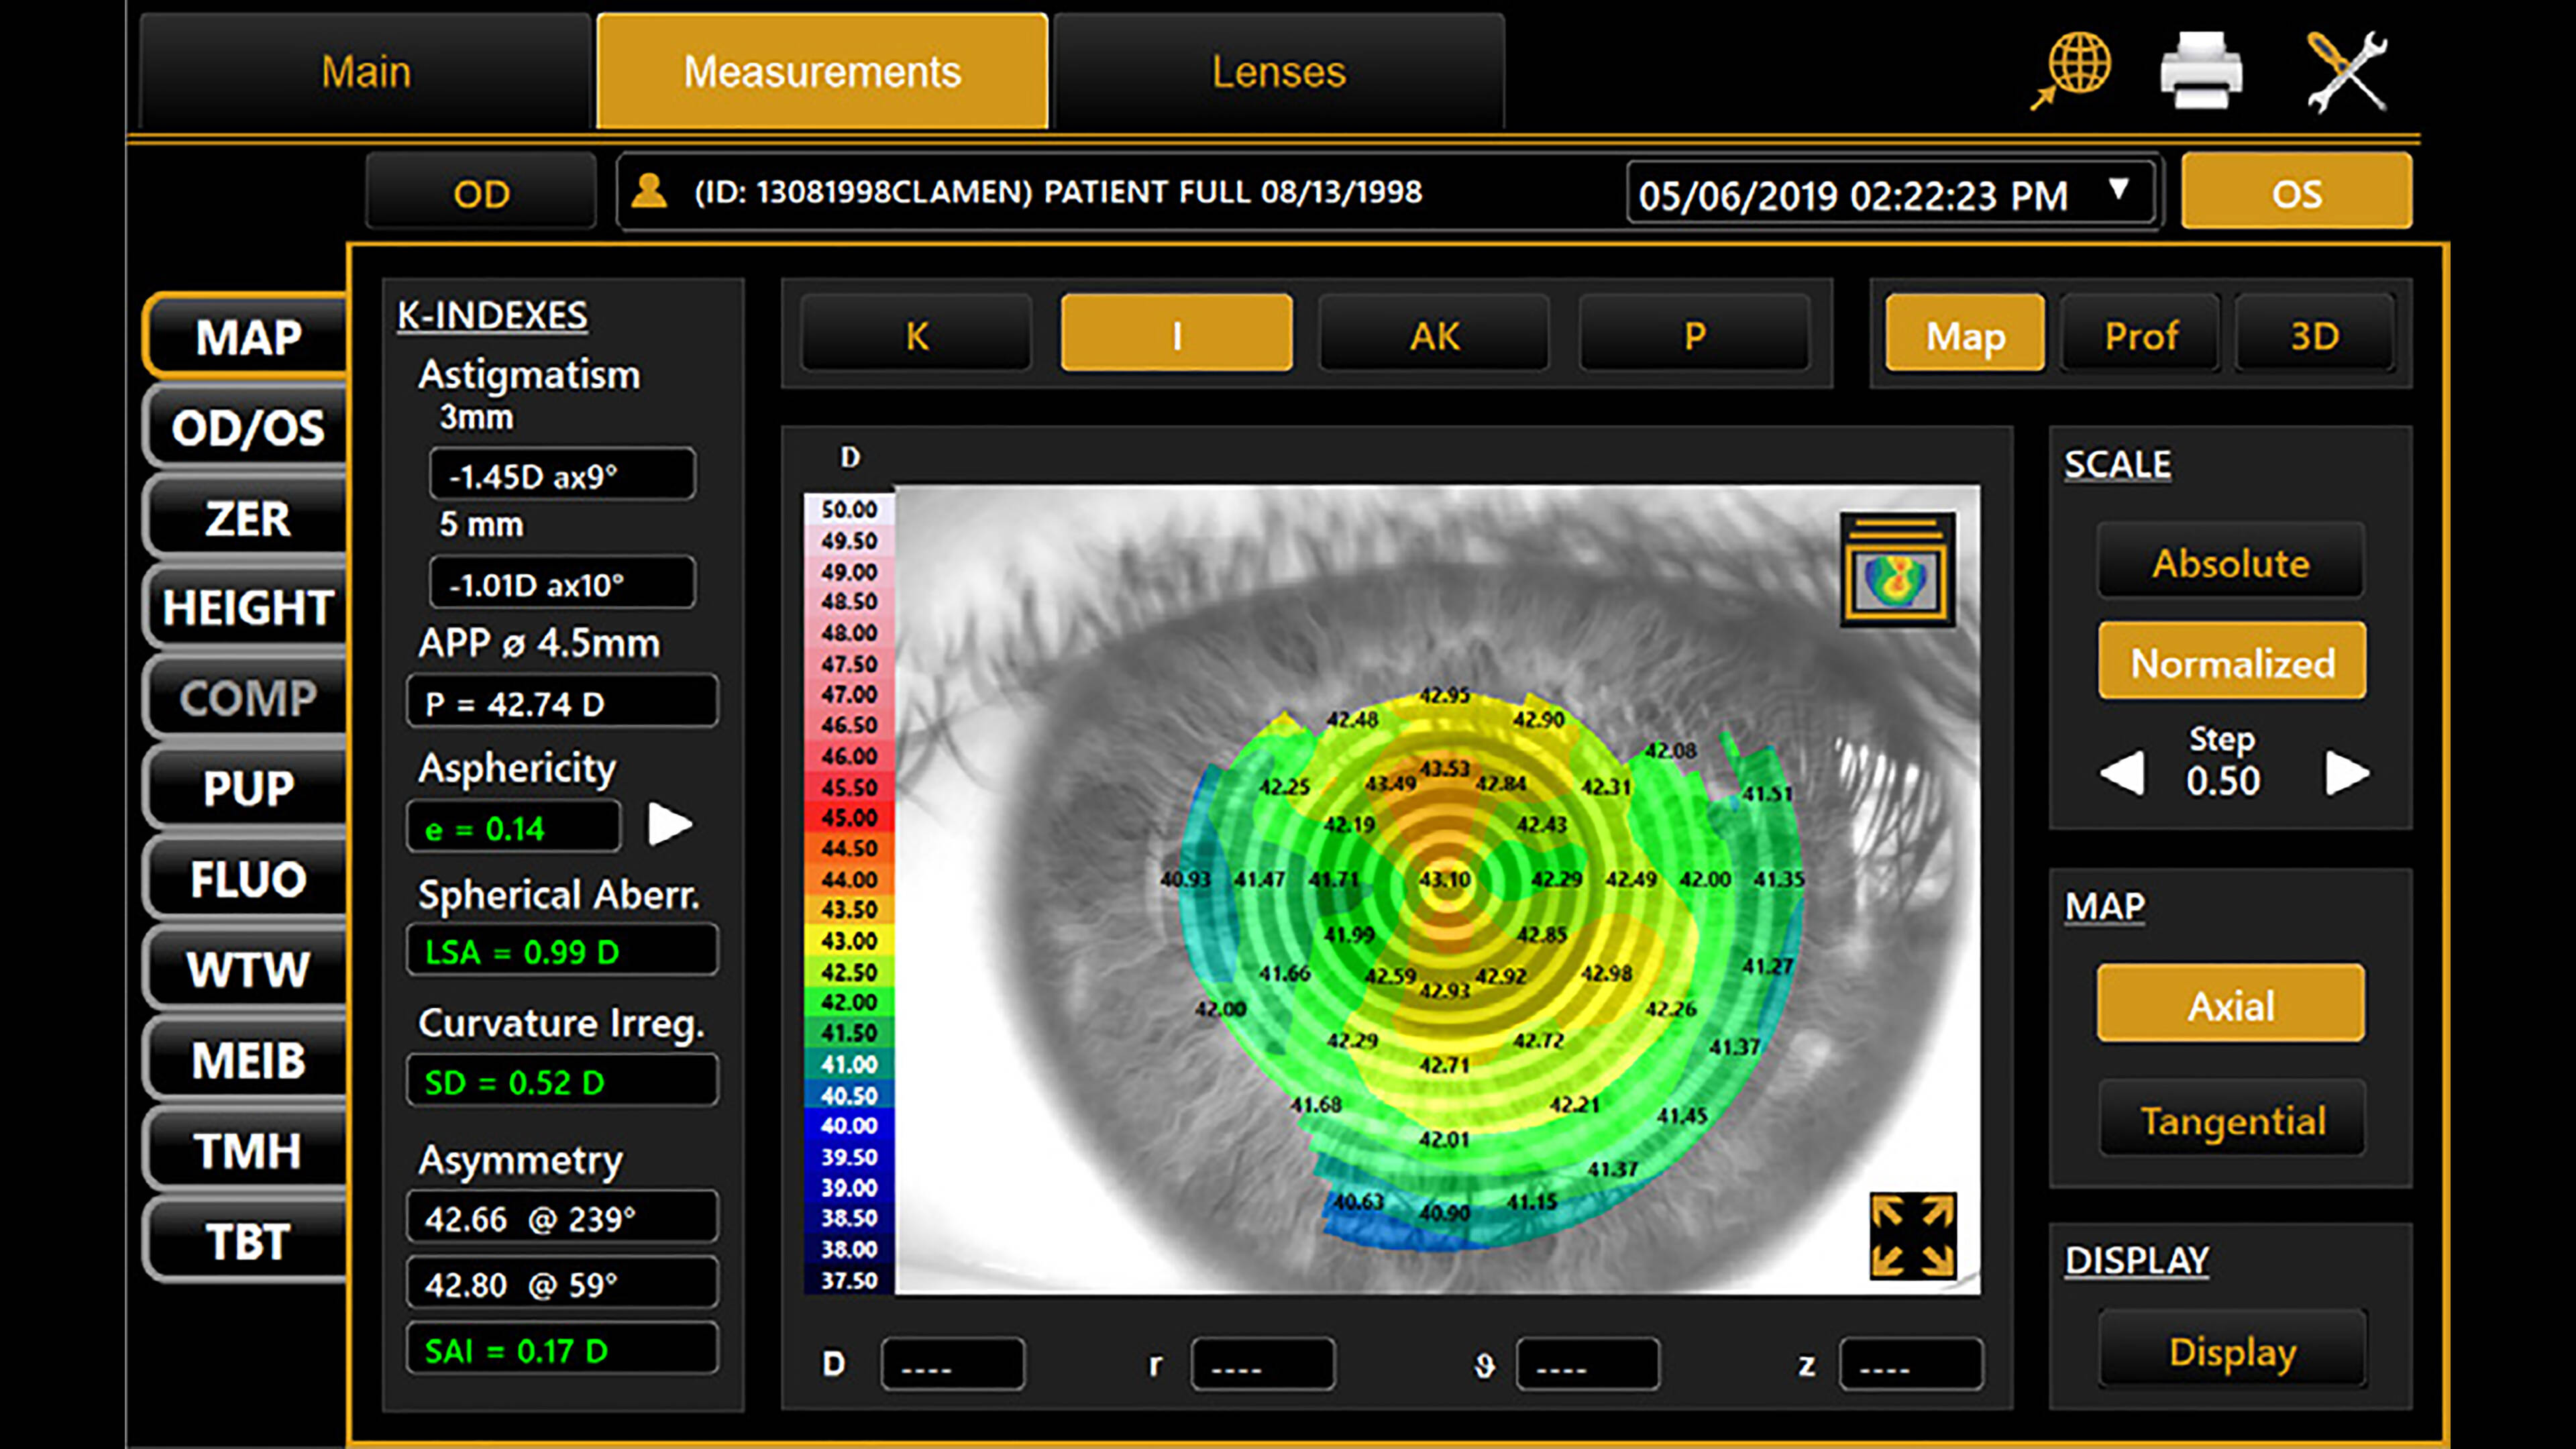Viewport: 2576px width, 1449px height.
Task: Open the Lenses tab
Action: tap(1279, 71)
